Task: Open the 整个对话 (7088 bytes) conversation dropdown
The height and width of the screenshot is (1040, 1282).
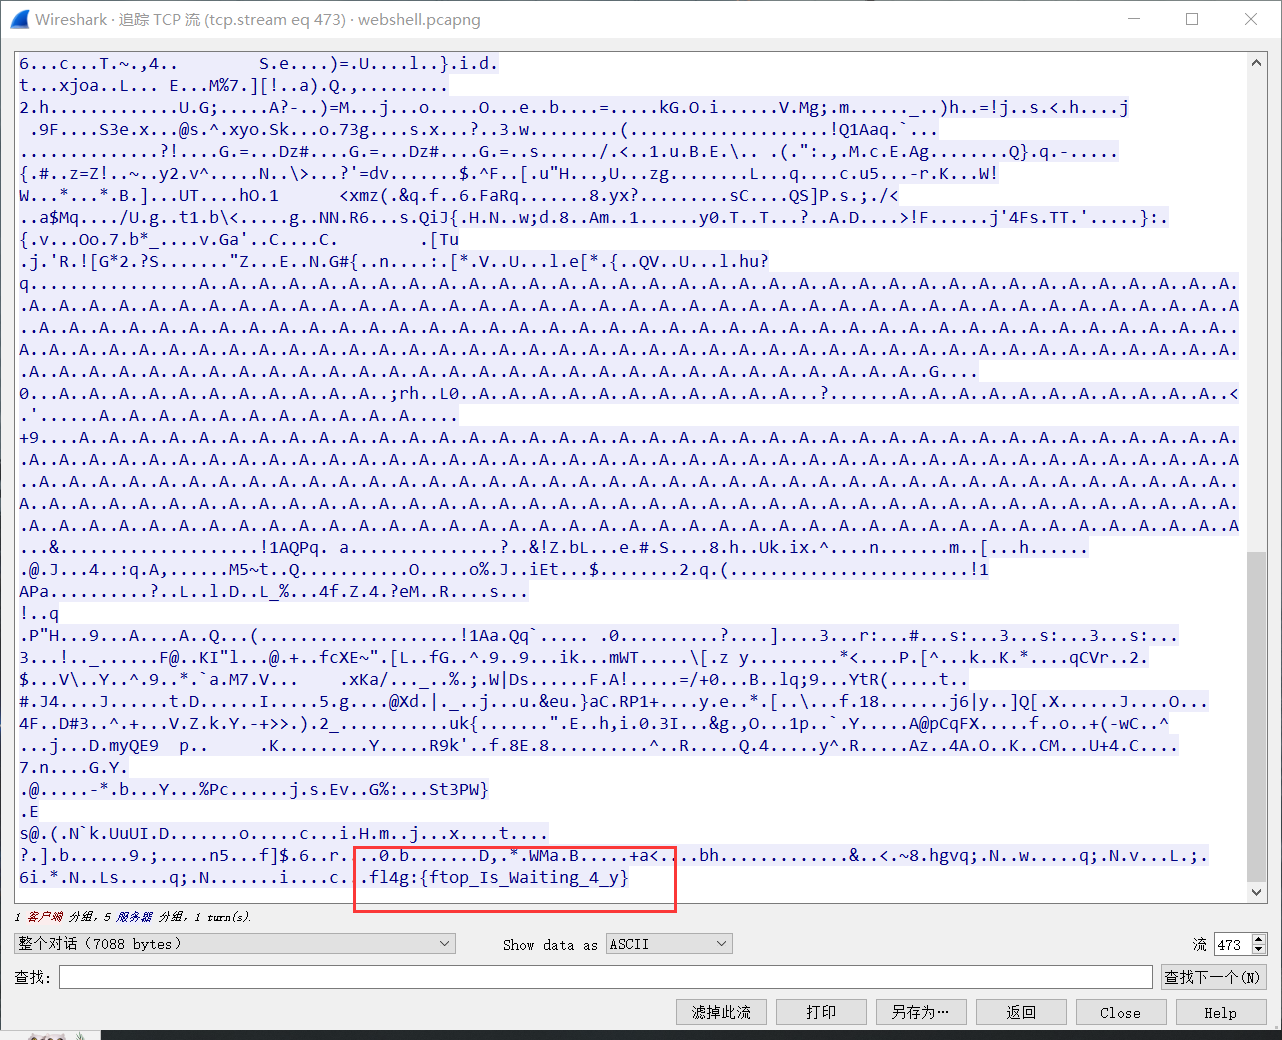Action: coord(235,944)
